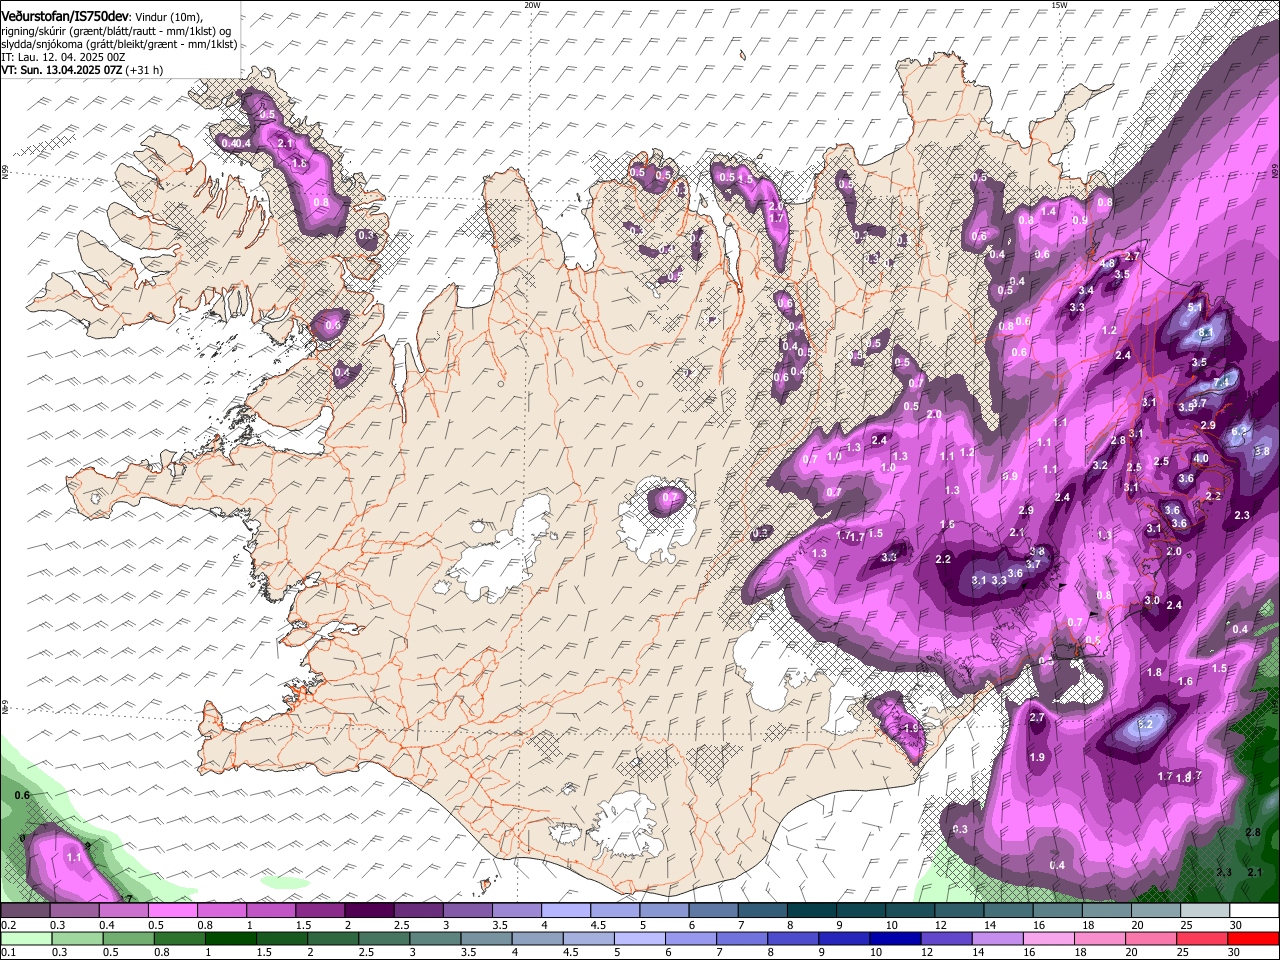Pick the bright pink 0.5–0.8 swatch, top legend row
Viewport: 1280px width, 960px height.
172,910
